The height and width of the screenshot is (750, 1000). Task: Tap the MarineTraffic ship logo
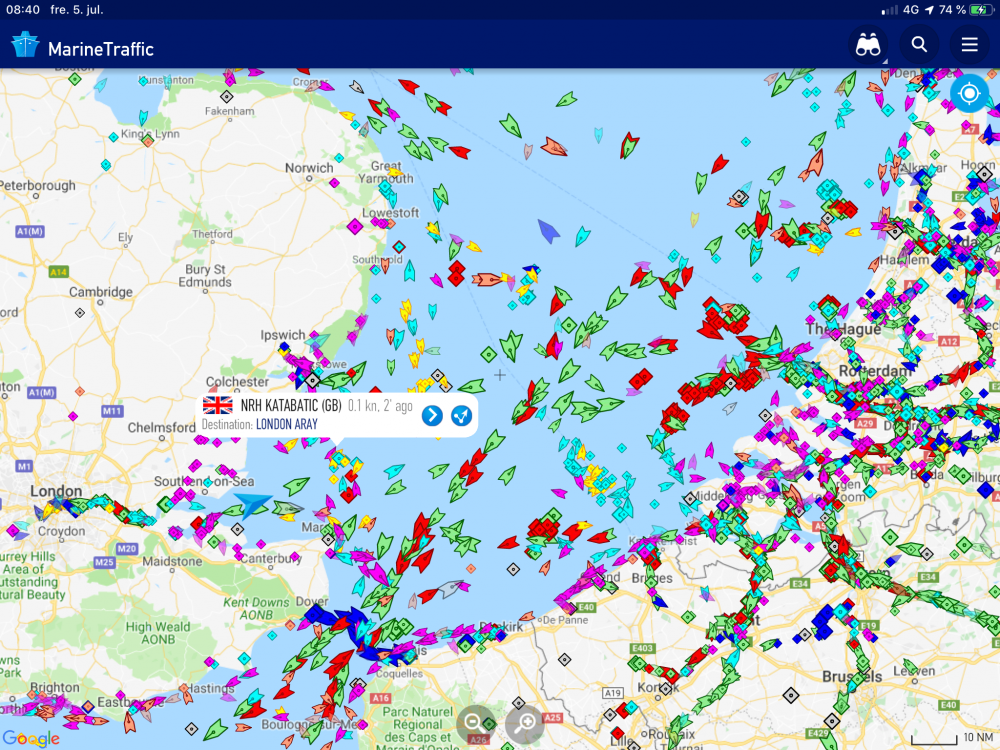pyautogui.click(x=25, y=45)
